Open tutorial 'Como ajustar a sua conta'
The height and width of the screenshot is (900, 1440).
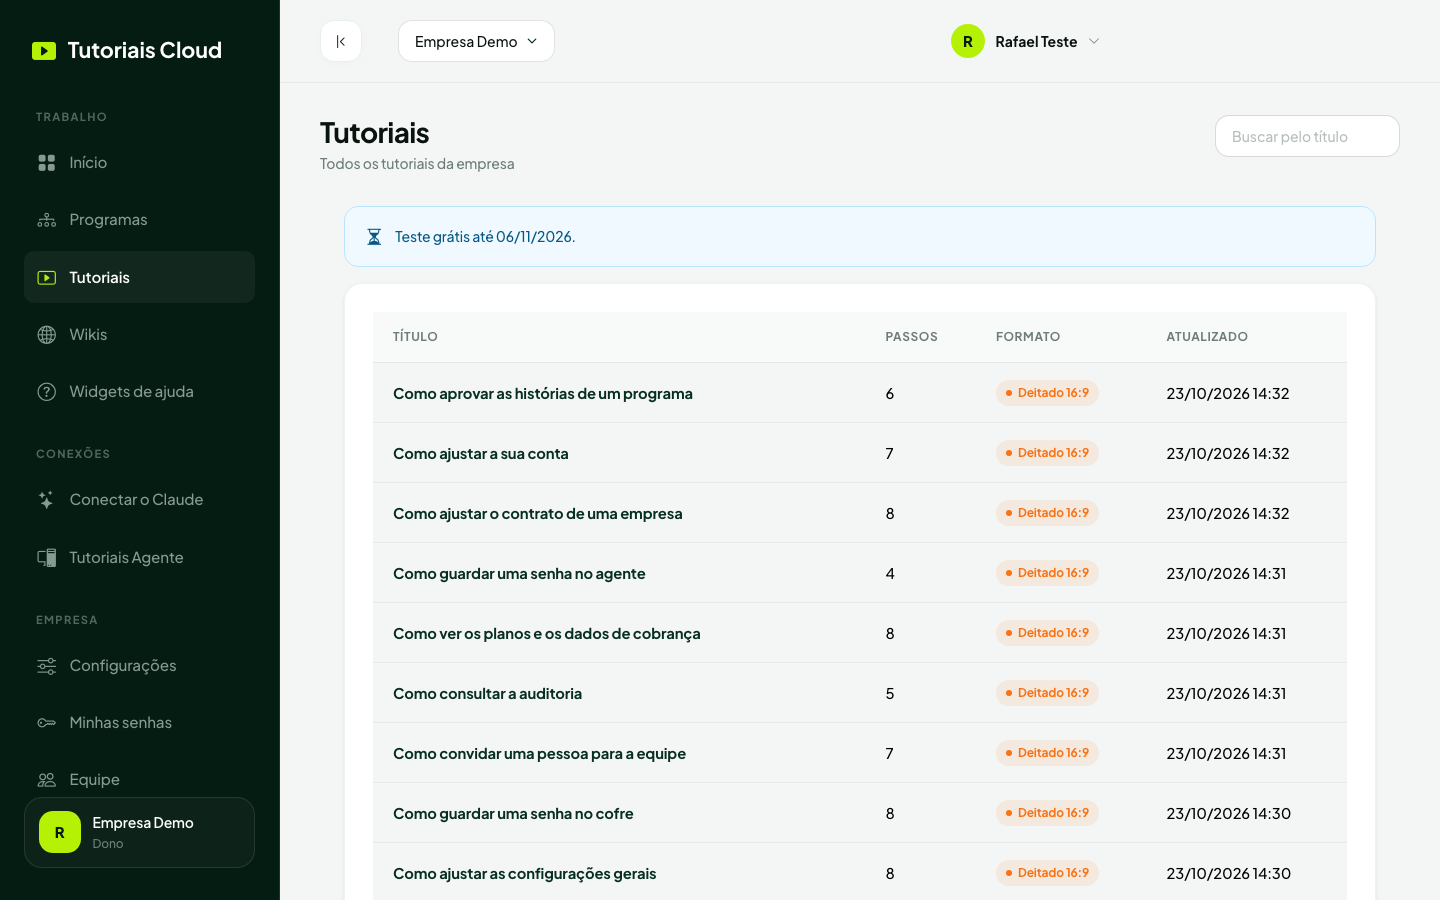click(481, 454)
